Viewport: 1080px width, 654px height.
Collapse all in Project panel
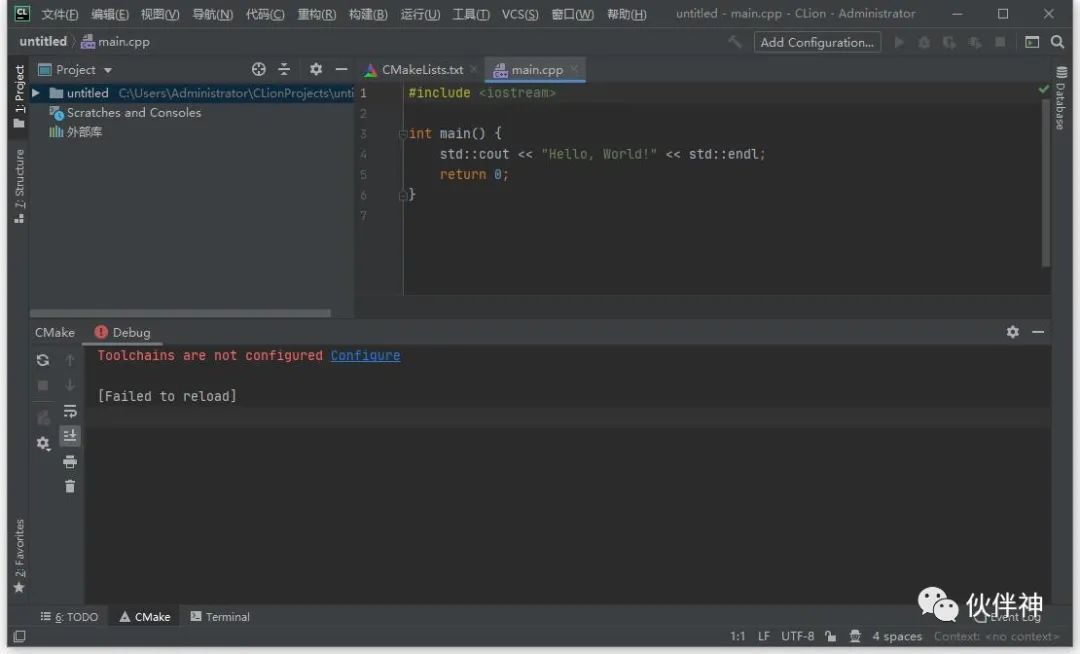284,69
